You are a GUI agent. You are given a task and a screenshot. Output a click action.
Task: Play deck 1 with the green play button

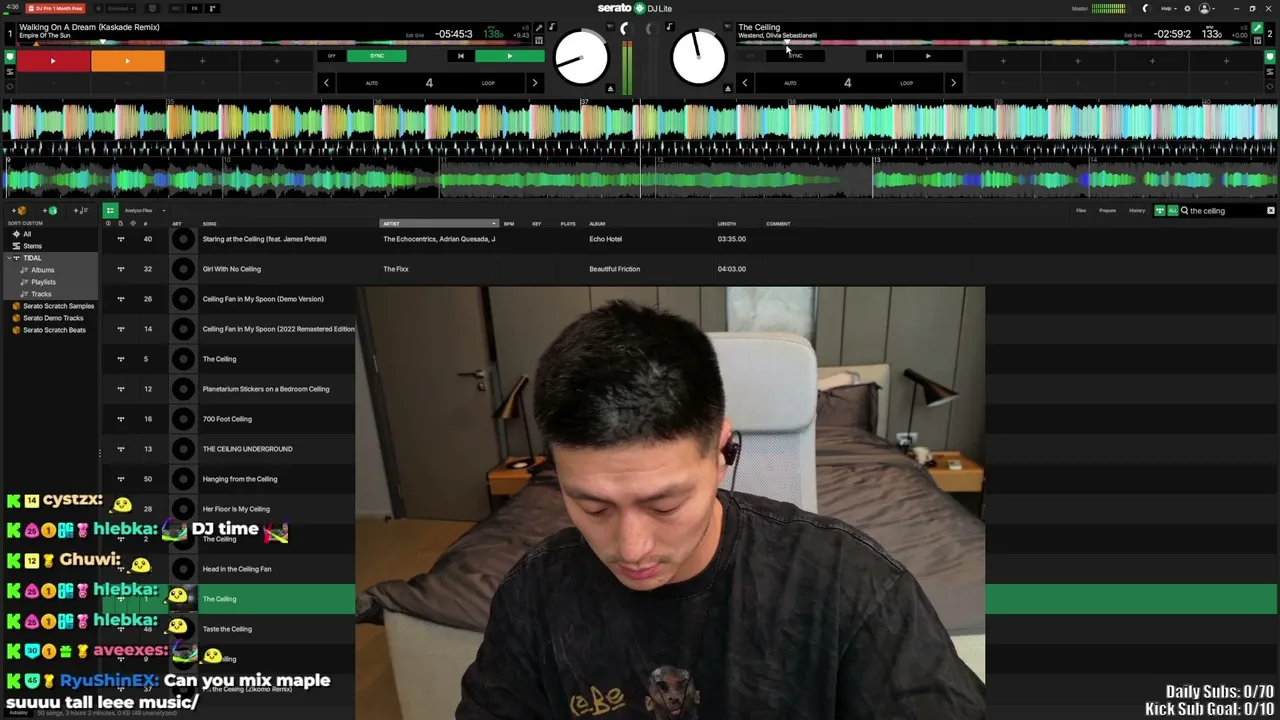pos(509,56)
